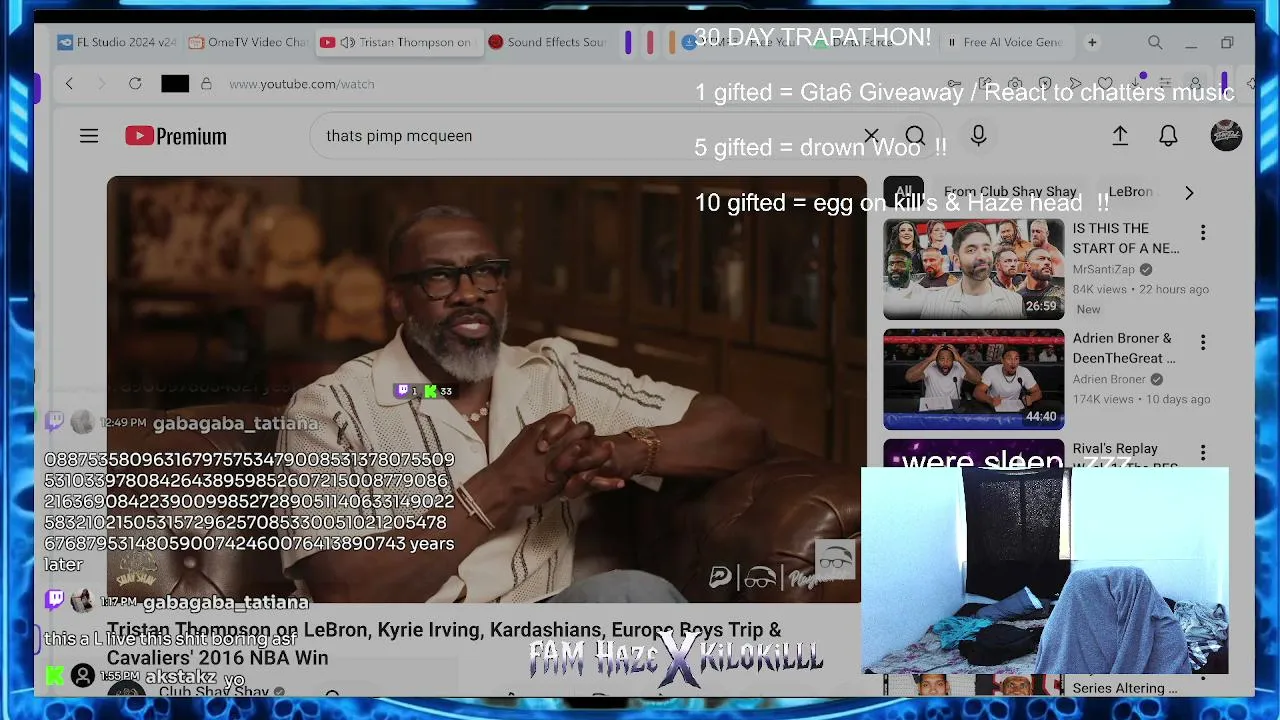Select the Tristan Thompson YouTube tab
Image resolution: width=1280 pixels, height=720 pixels.
399,42
